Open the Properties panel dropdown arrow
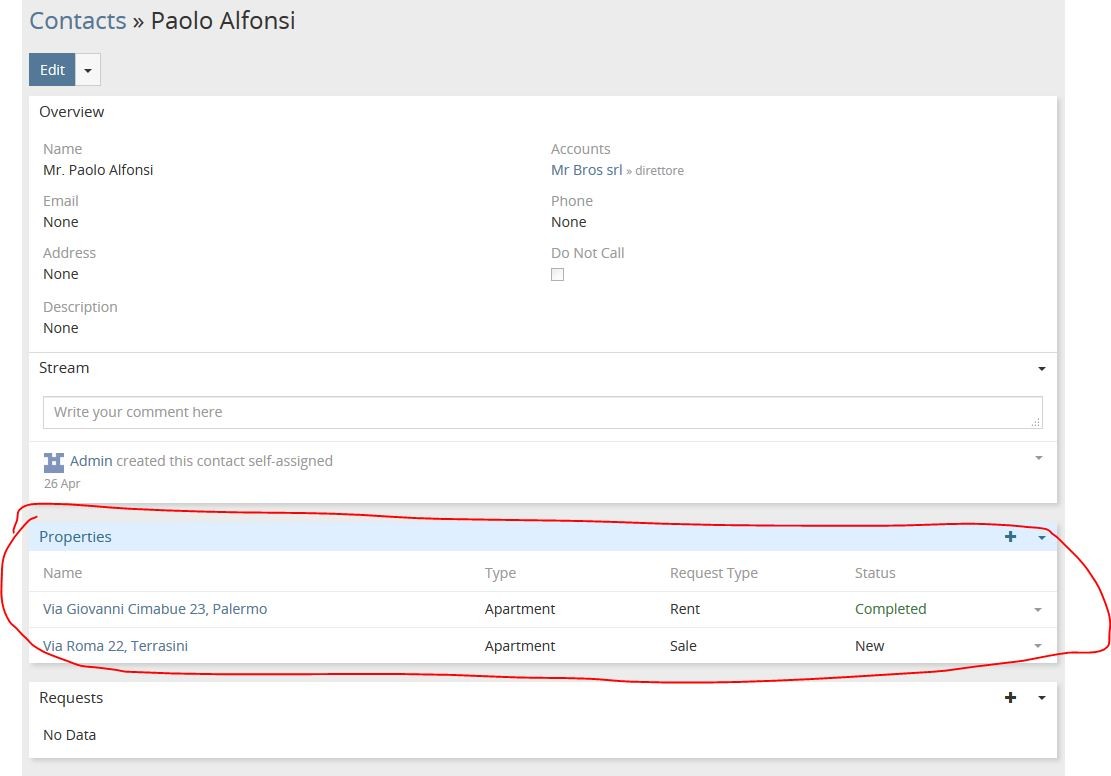The width and height of the screenshot is (1111, 776). [1041, 538]
